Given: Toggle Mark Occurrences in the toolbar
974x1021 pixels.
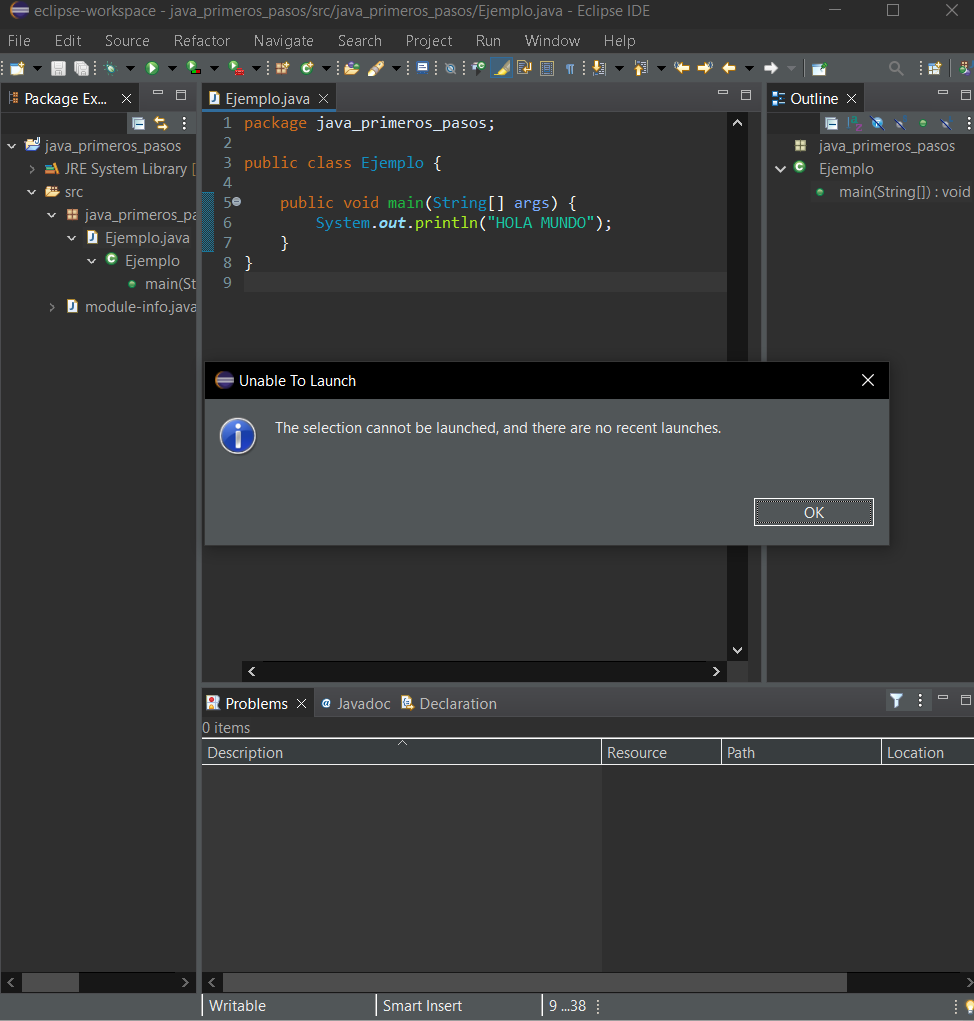Looking at the screenshot, I should tap(501, 68).
